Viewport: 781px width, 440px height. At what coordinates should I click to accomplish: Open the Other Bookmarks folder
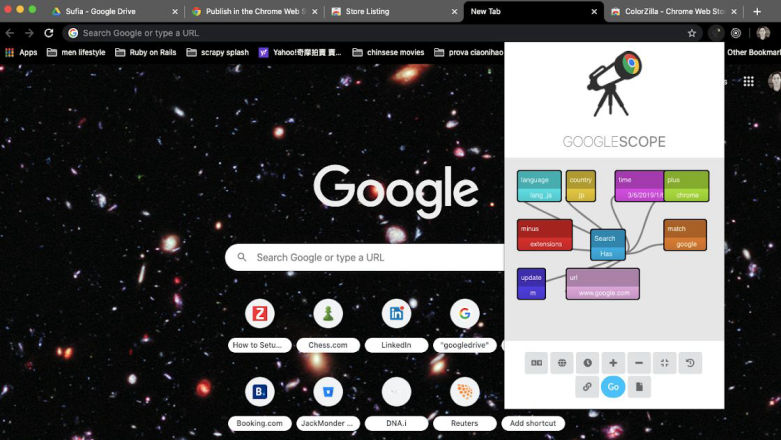[753, 52]
